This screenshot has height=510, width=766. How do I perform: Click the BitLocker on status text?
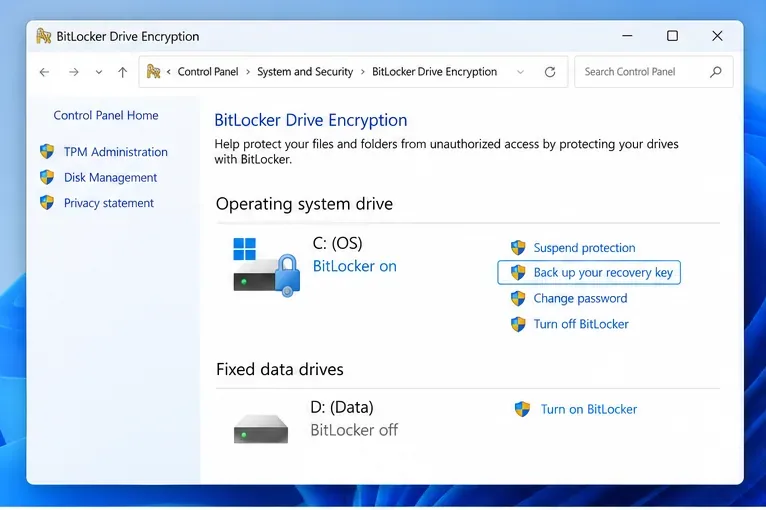pos(355,266)
